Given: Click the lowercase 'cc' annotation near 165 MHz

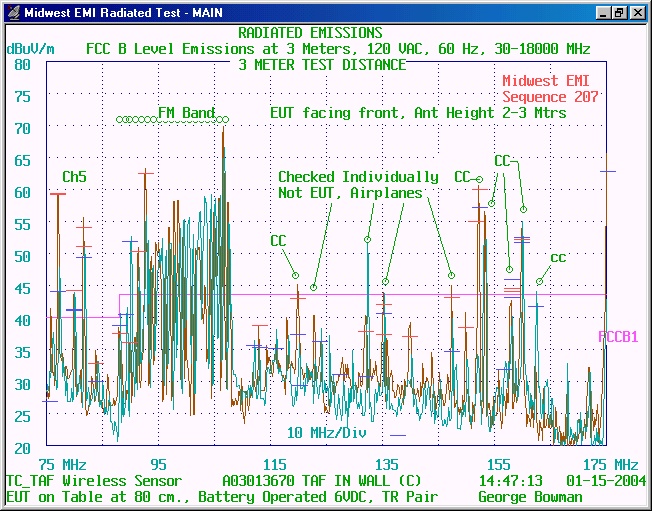Looking at the screenshot, I should pyautogui.click(x=558, y=258).
